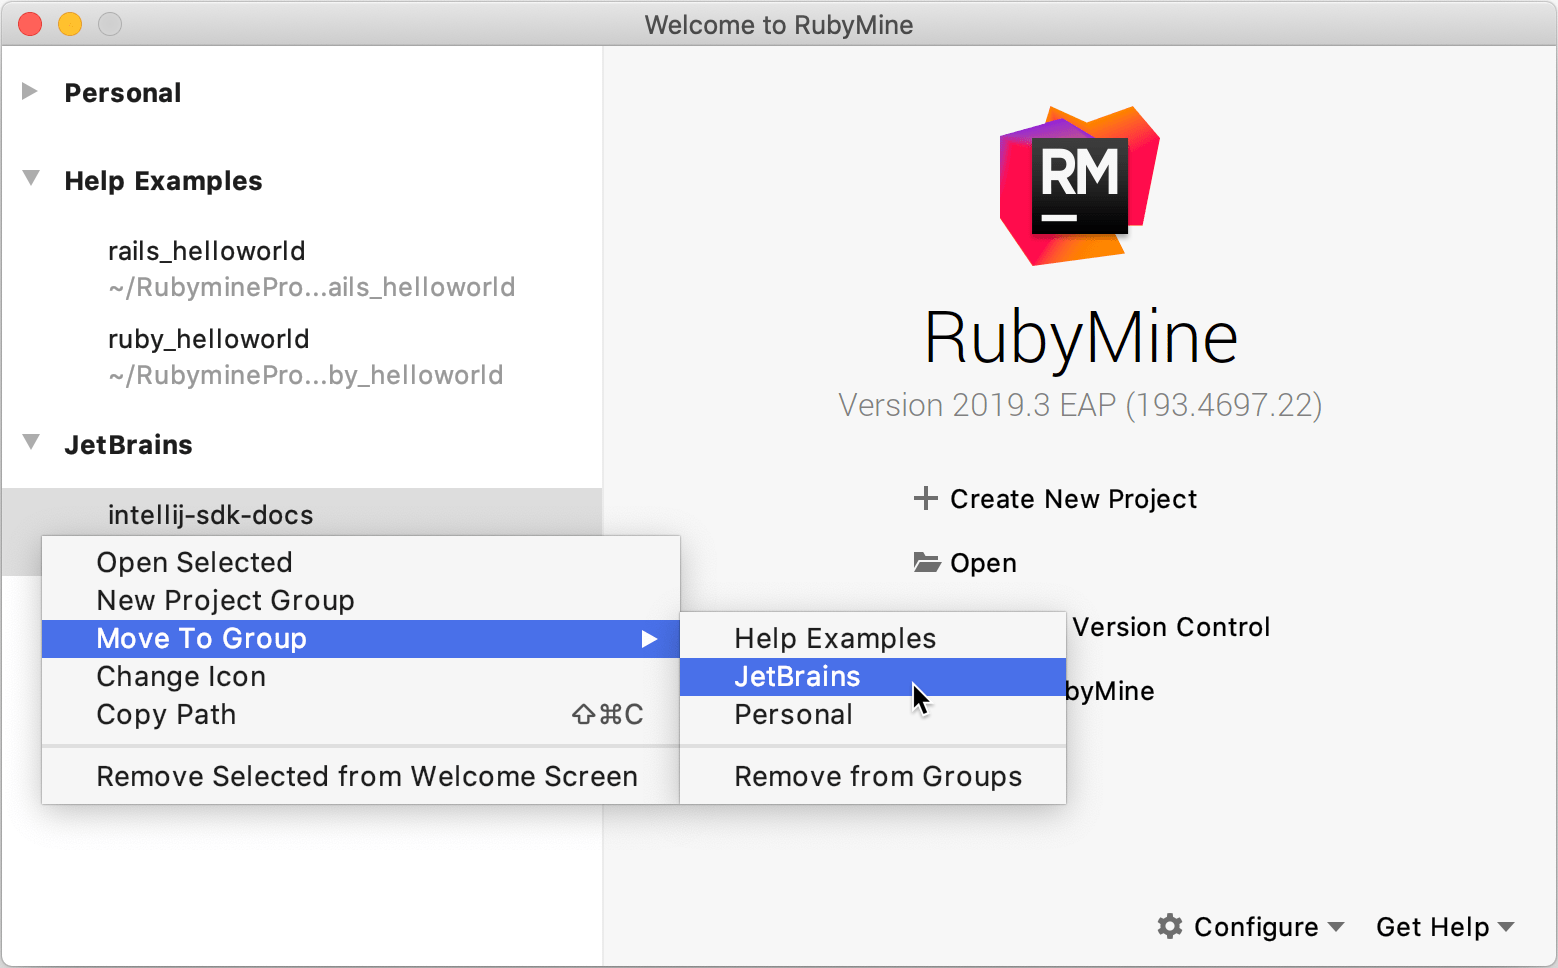Screen dimensions: 1558x968
Task: Choose New Project Group menu entry
Action: (x=360, y=600)
